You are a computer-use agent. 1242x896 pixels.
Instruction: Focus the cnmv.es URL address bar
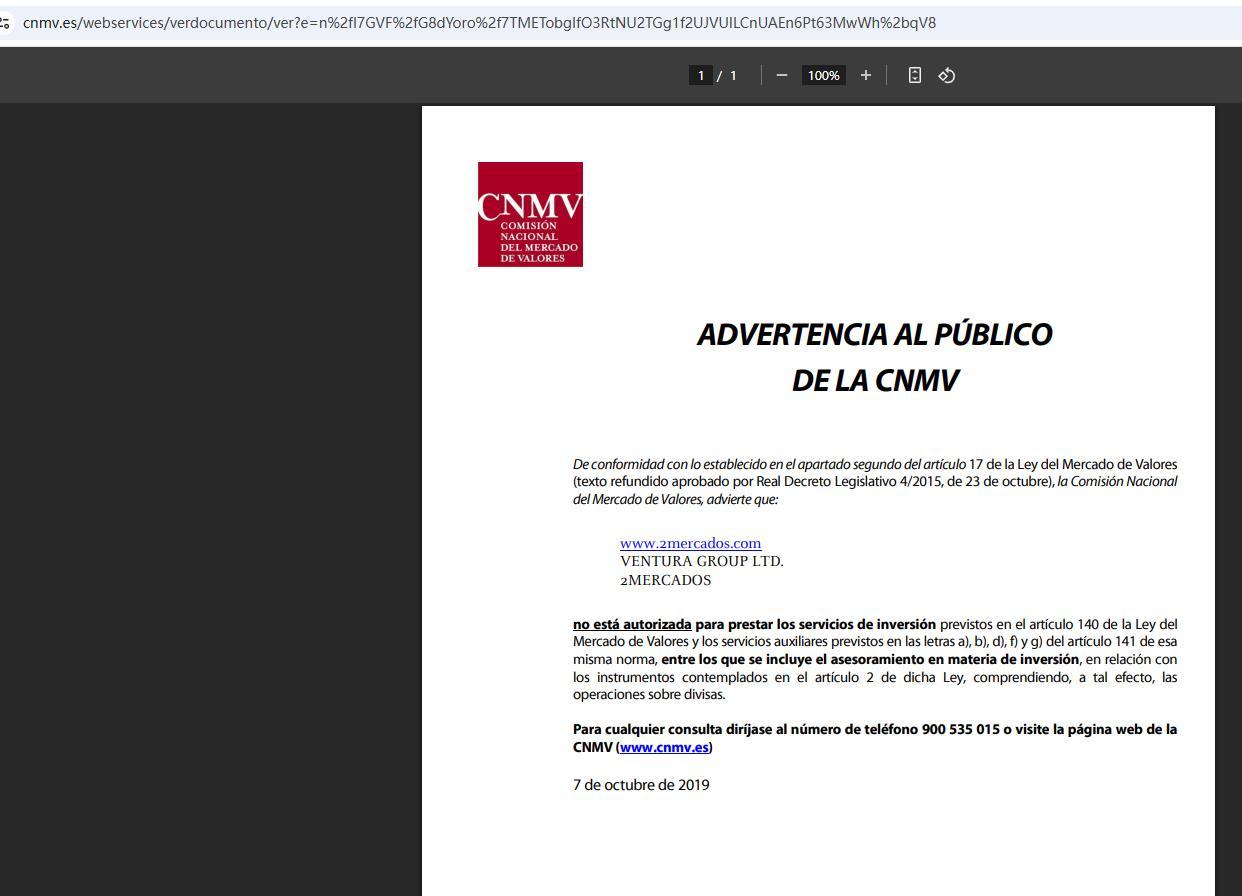tap(480, 22)
